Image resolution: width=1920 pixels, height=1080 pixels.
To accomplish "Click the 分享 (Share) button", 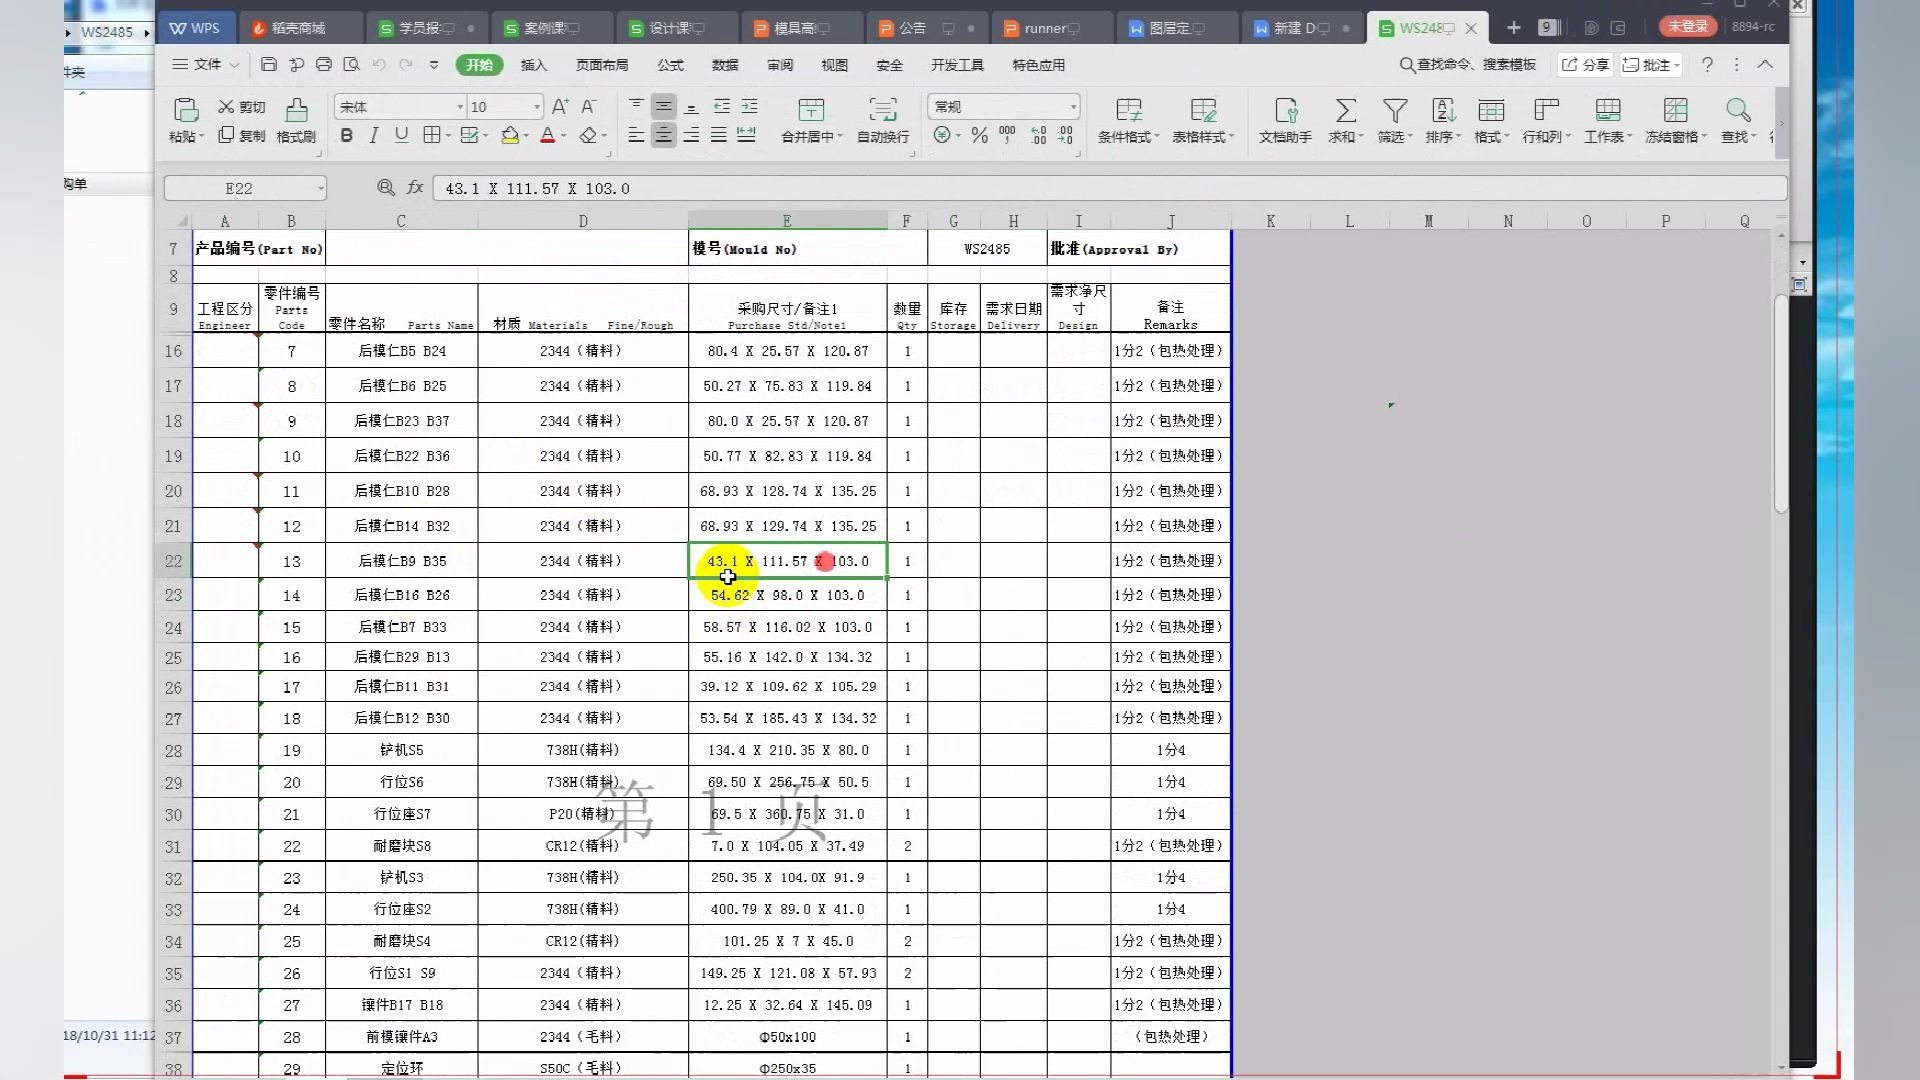I will click(1585, 65).
